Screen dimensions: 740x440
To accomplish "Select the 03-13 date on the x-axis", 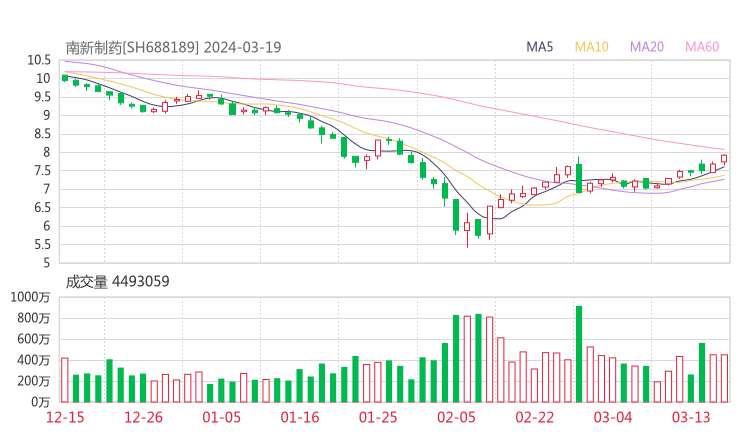I will click(691, 417).
